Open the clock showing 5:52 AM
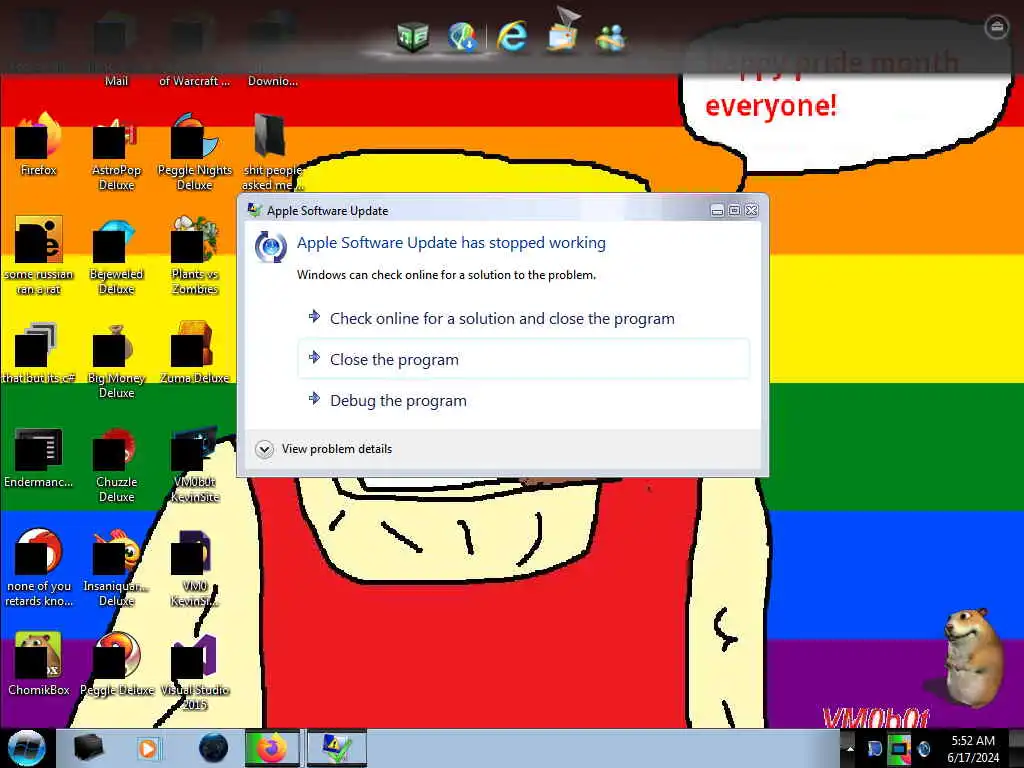 pos(973,748)
